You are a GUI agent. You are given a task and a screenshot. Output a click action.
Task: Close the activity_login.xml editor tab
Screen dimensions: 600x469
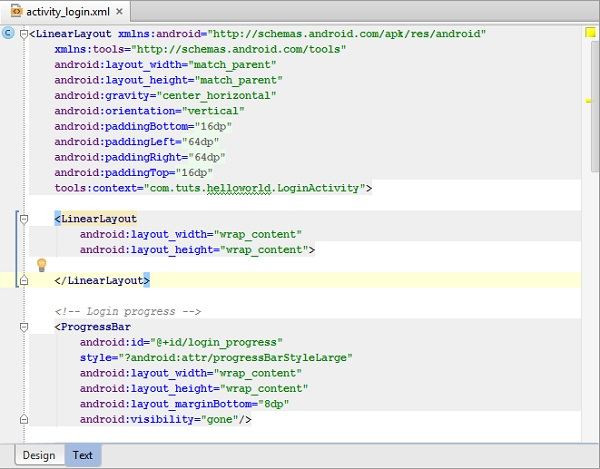click(119, 11)
